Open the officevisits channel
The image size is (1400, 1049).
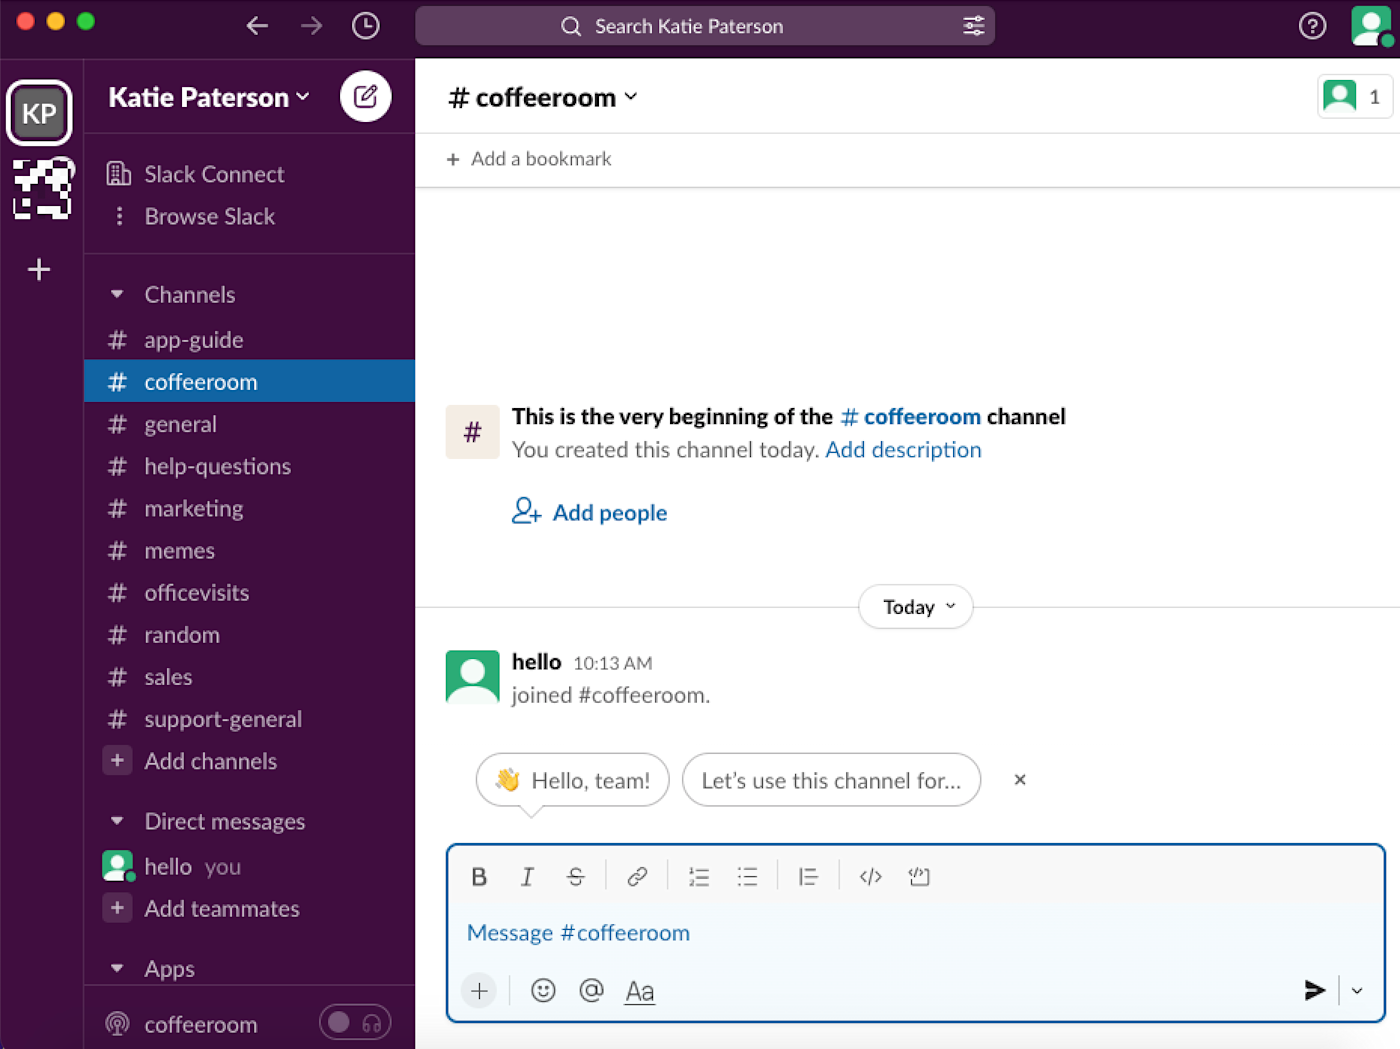[250, 592]
